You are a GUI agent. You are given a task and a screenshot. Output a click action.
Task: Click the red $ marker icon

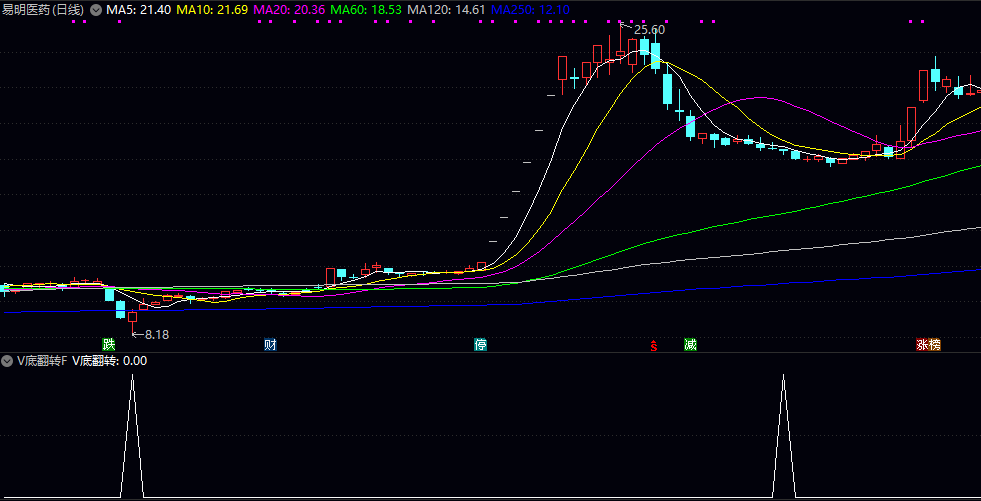coord(654,346)
